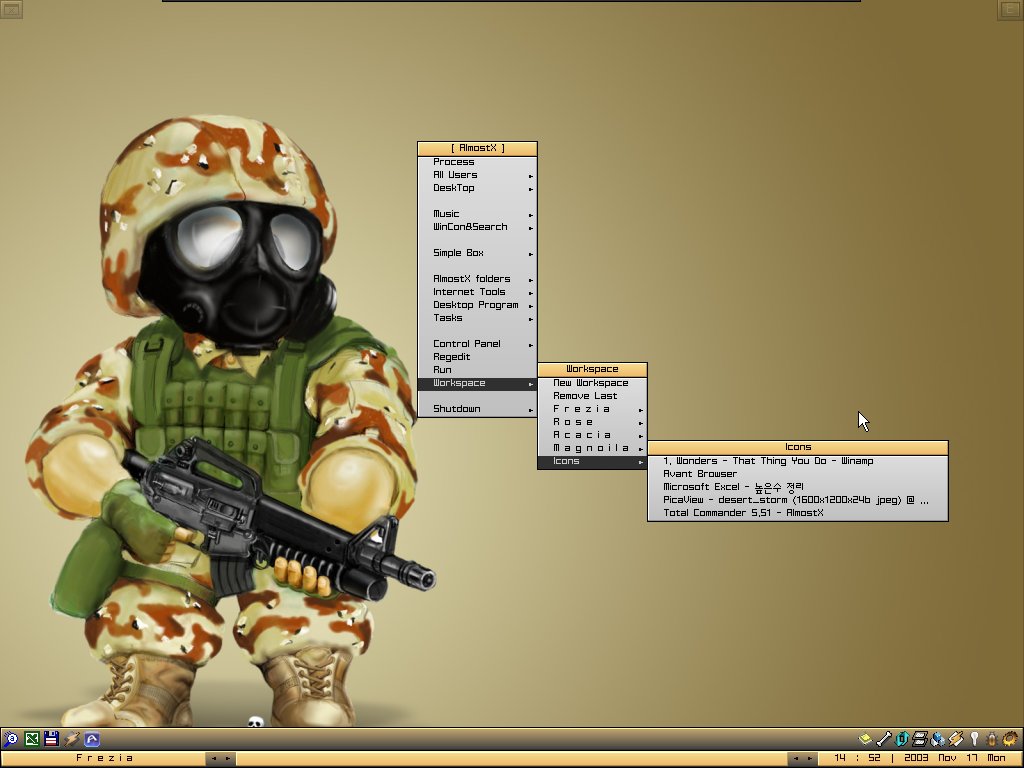
Task: Expand the Desktop Program submenu
Action: (477, 305)
